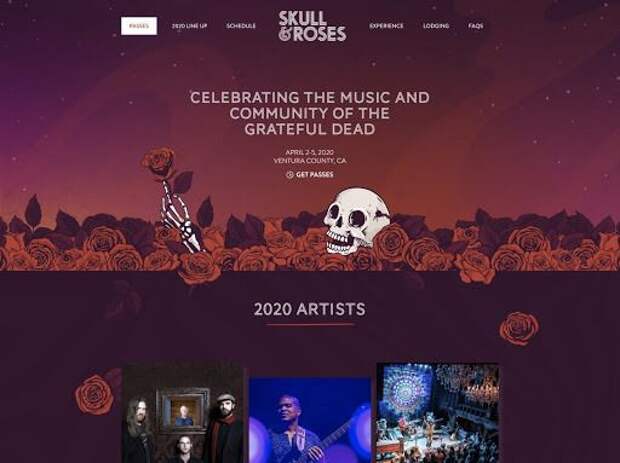620x463 pixels.
Task: Click the Skull & Roses logo
Action: point(312,26)
